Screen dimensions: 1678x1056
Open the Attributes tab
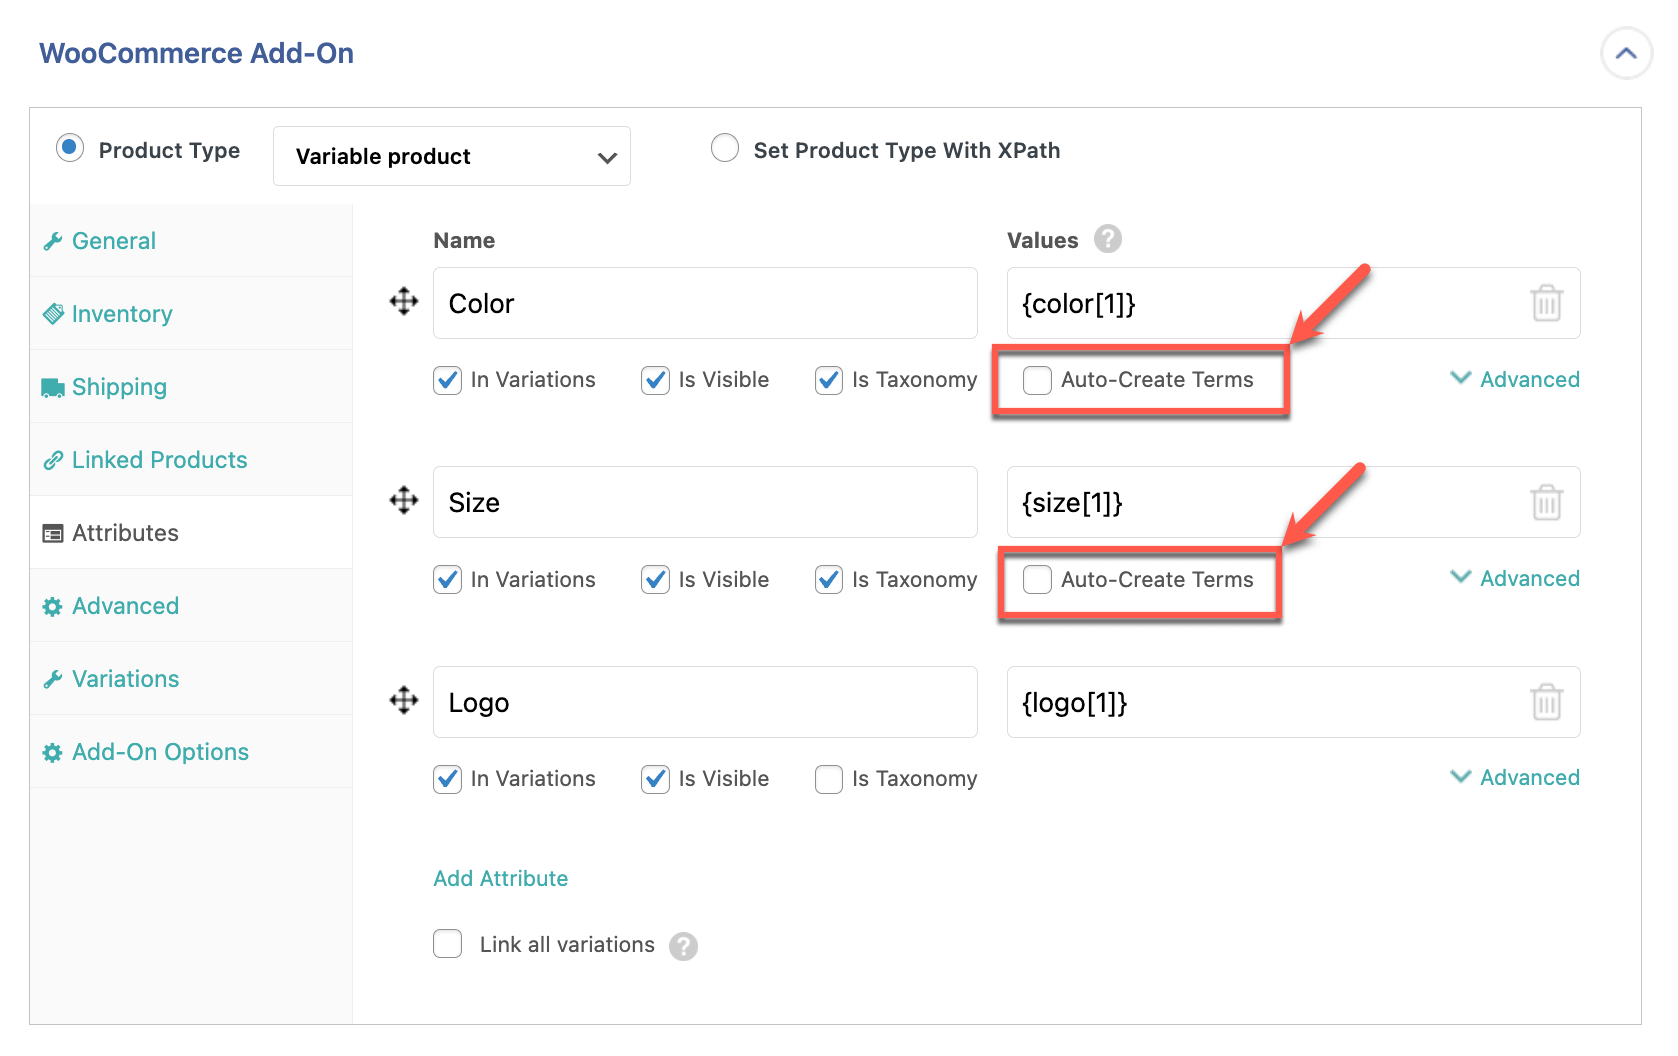(191, 533)
